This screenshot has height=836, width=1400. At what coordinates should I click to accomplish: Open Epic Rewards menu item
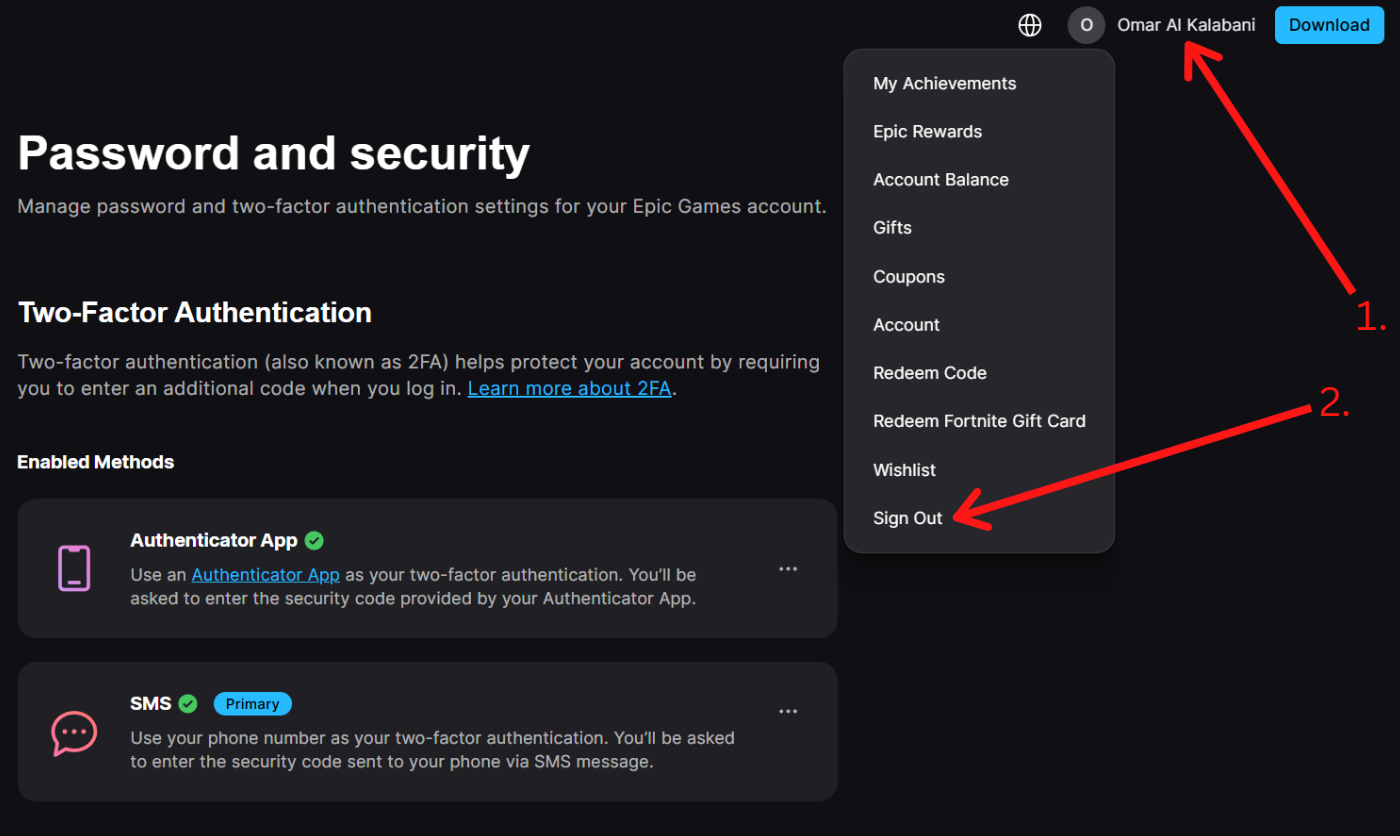tap(927, 132)
